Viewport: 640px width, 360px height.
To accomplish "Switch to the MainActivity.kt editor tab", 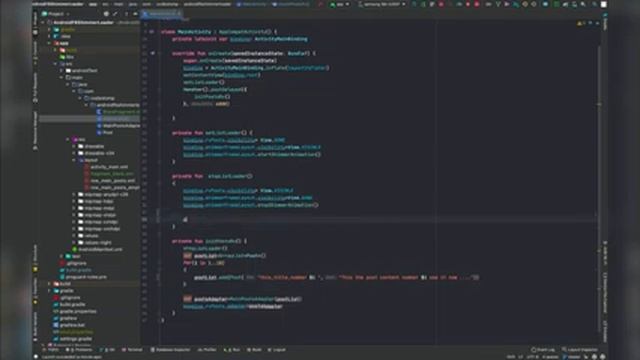I will pyautogui.click(x=162, y=14).
